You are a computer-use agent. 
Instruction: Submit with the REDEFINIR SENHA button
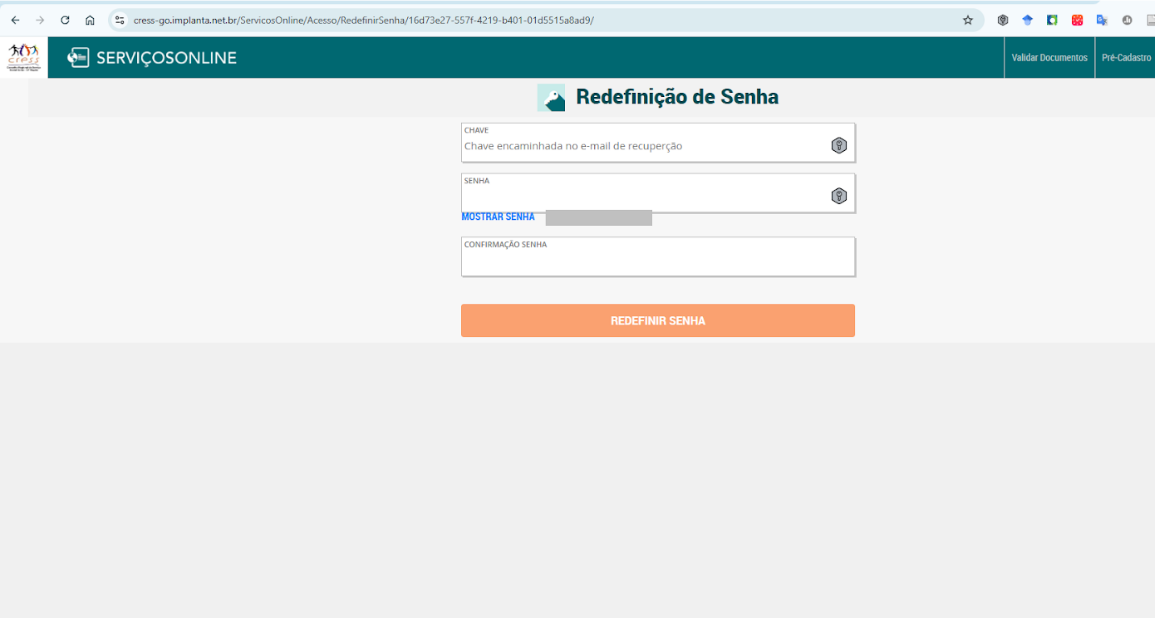point(658,320)
